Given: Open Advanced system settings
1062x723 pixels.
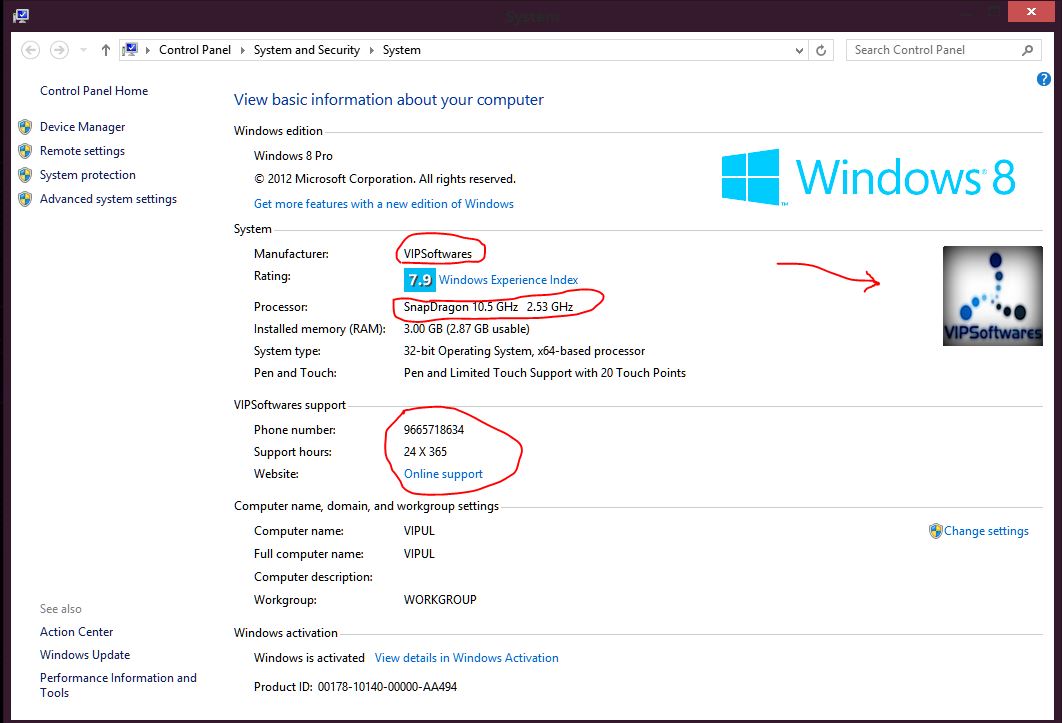Looking at the screenshot, I should [108, 199].
